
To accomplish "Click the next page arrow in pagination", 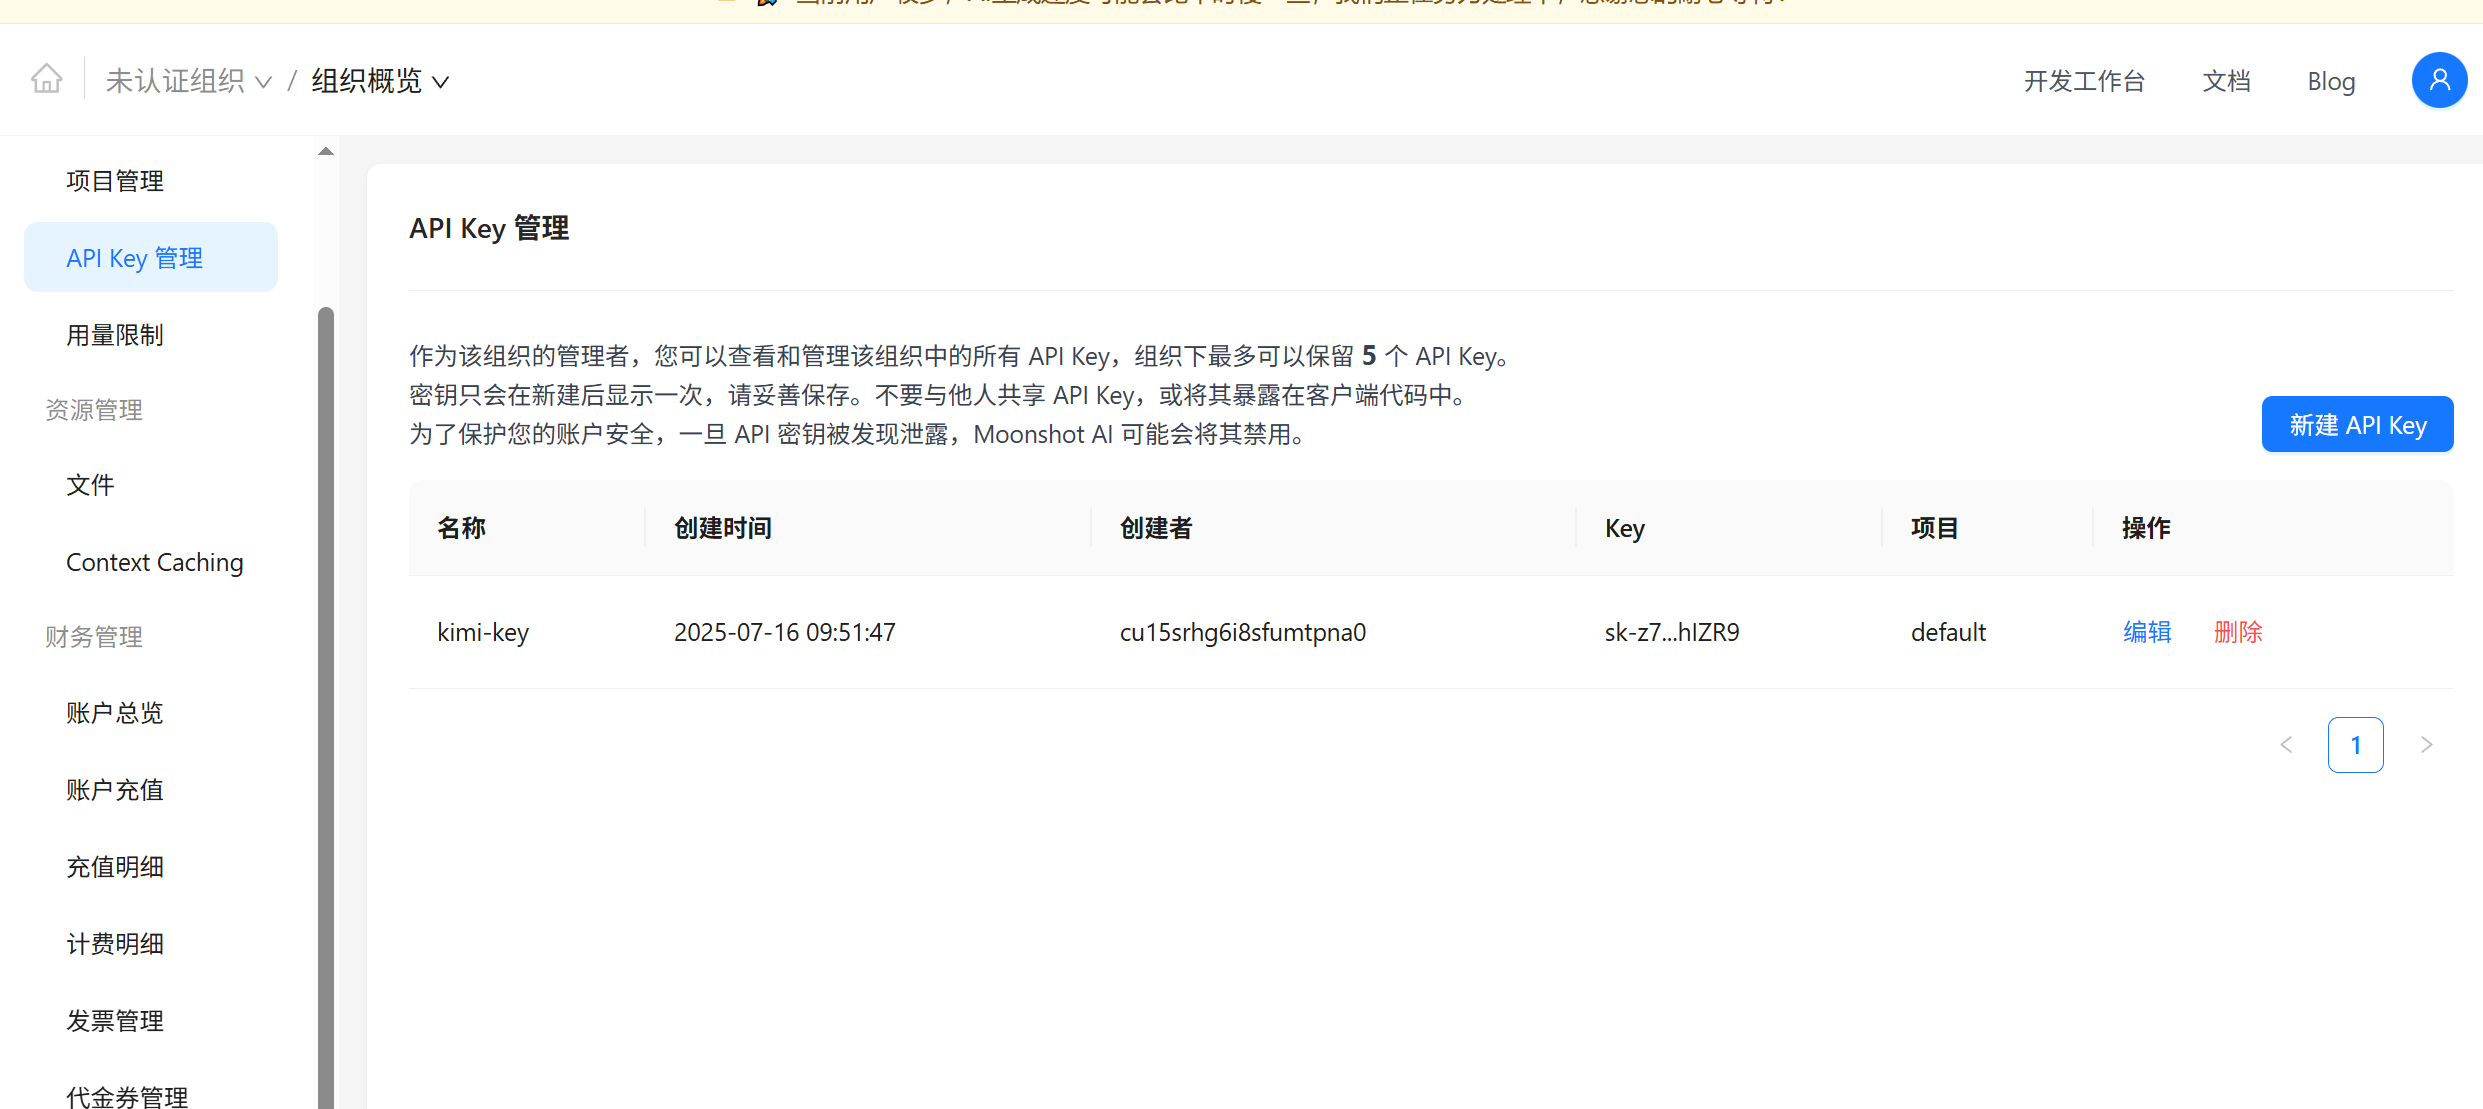I will (x=2426, y=744).
